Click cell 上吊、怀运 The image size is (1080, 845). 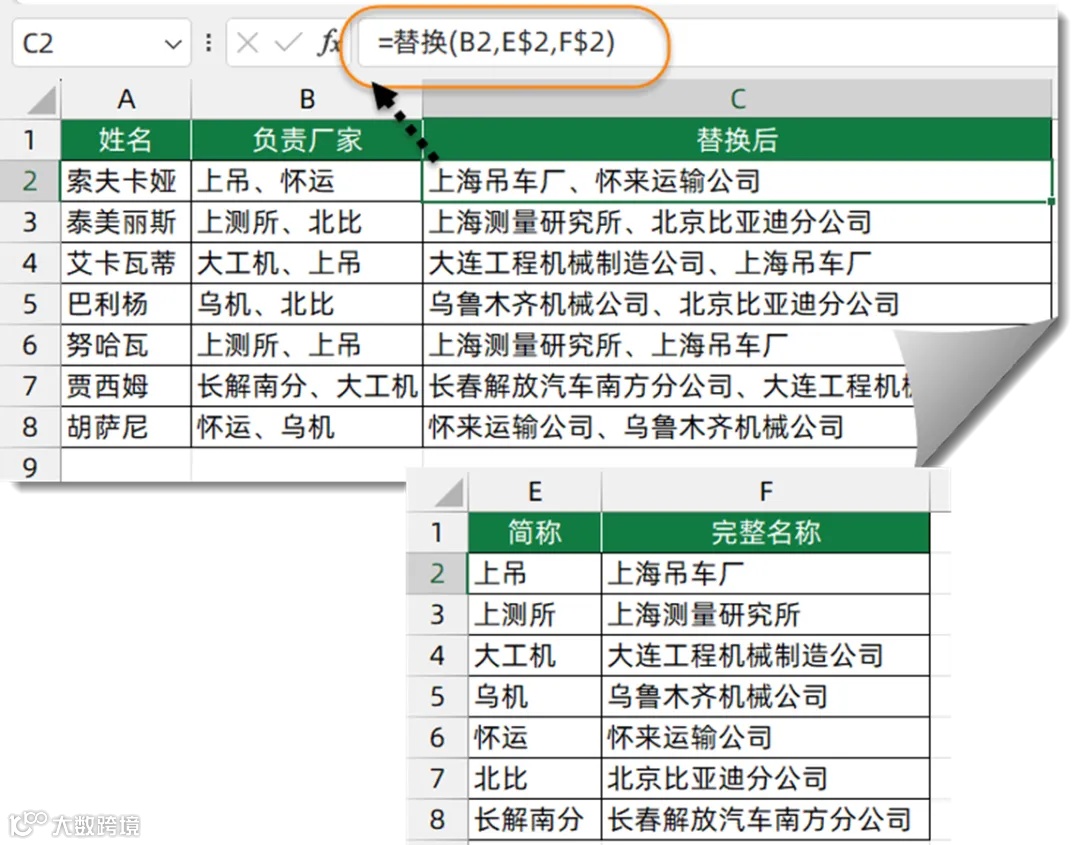click(307, 181)
